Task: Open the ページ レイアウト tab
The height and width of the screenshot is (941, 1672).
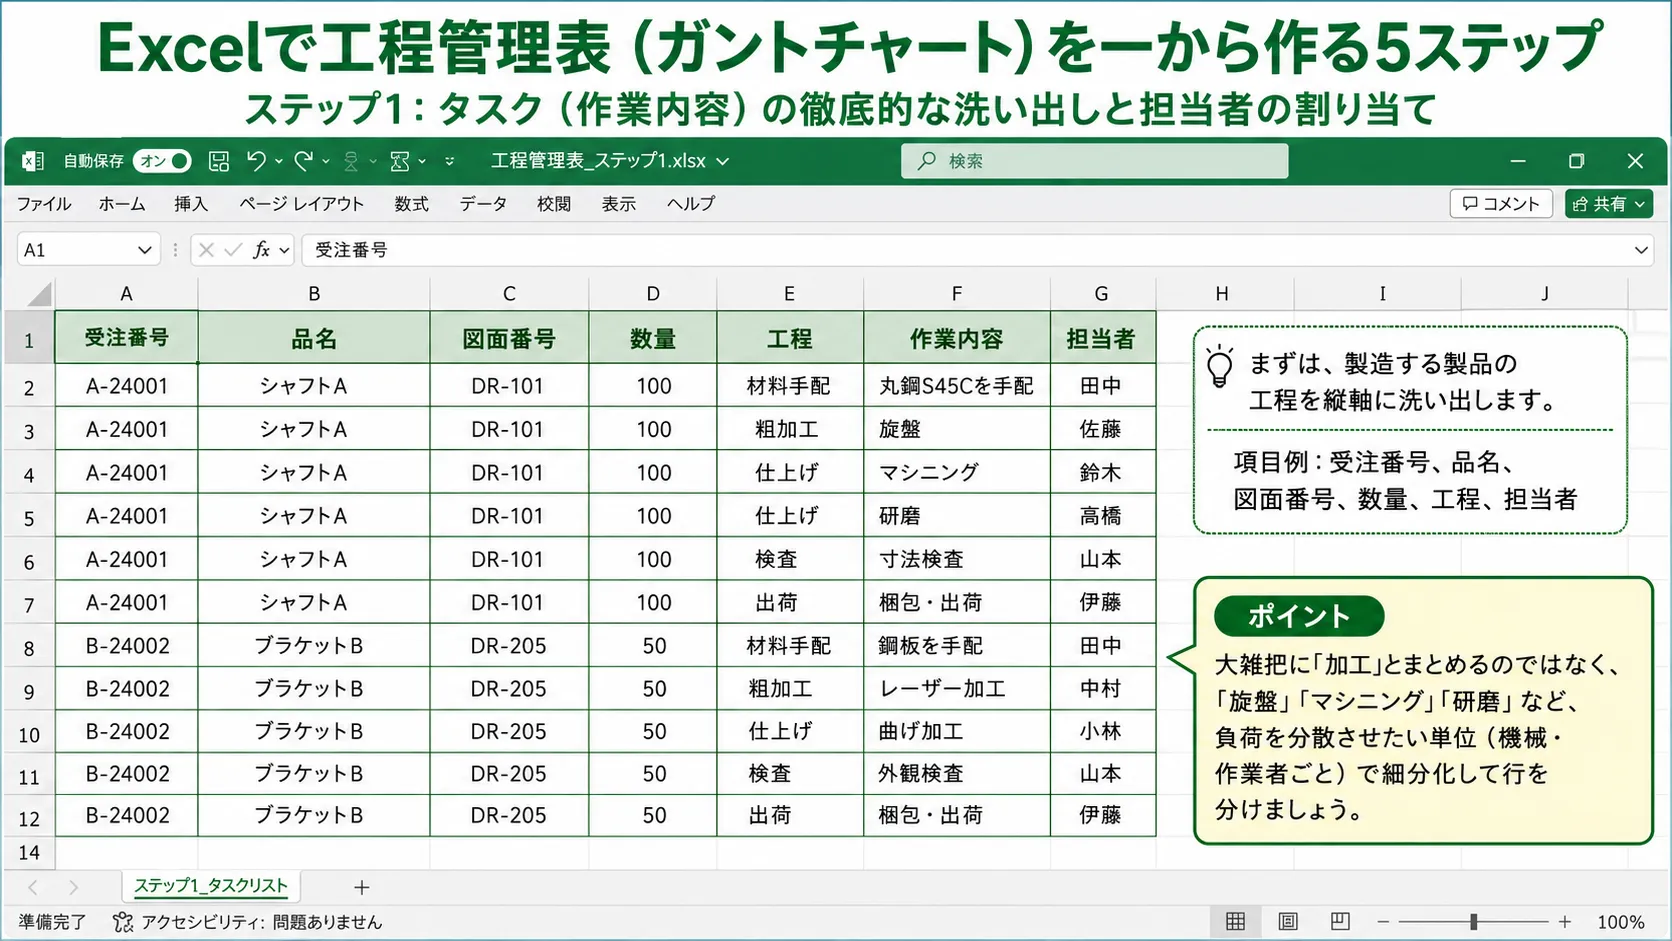Action: click(301, 204)
